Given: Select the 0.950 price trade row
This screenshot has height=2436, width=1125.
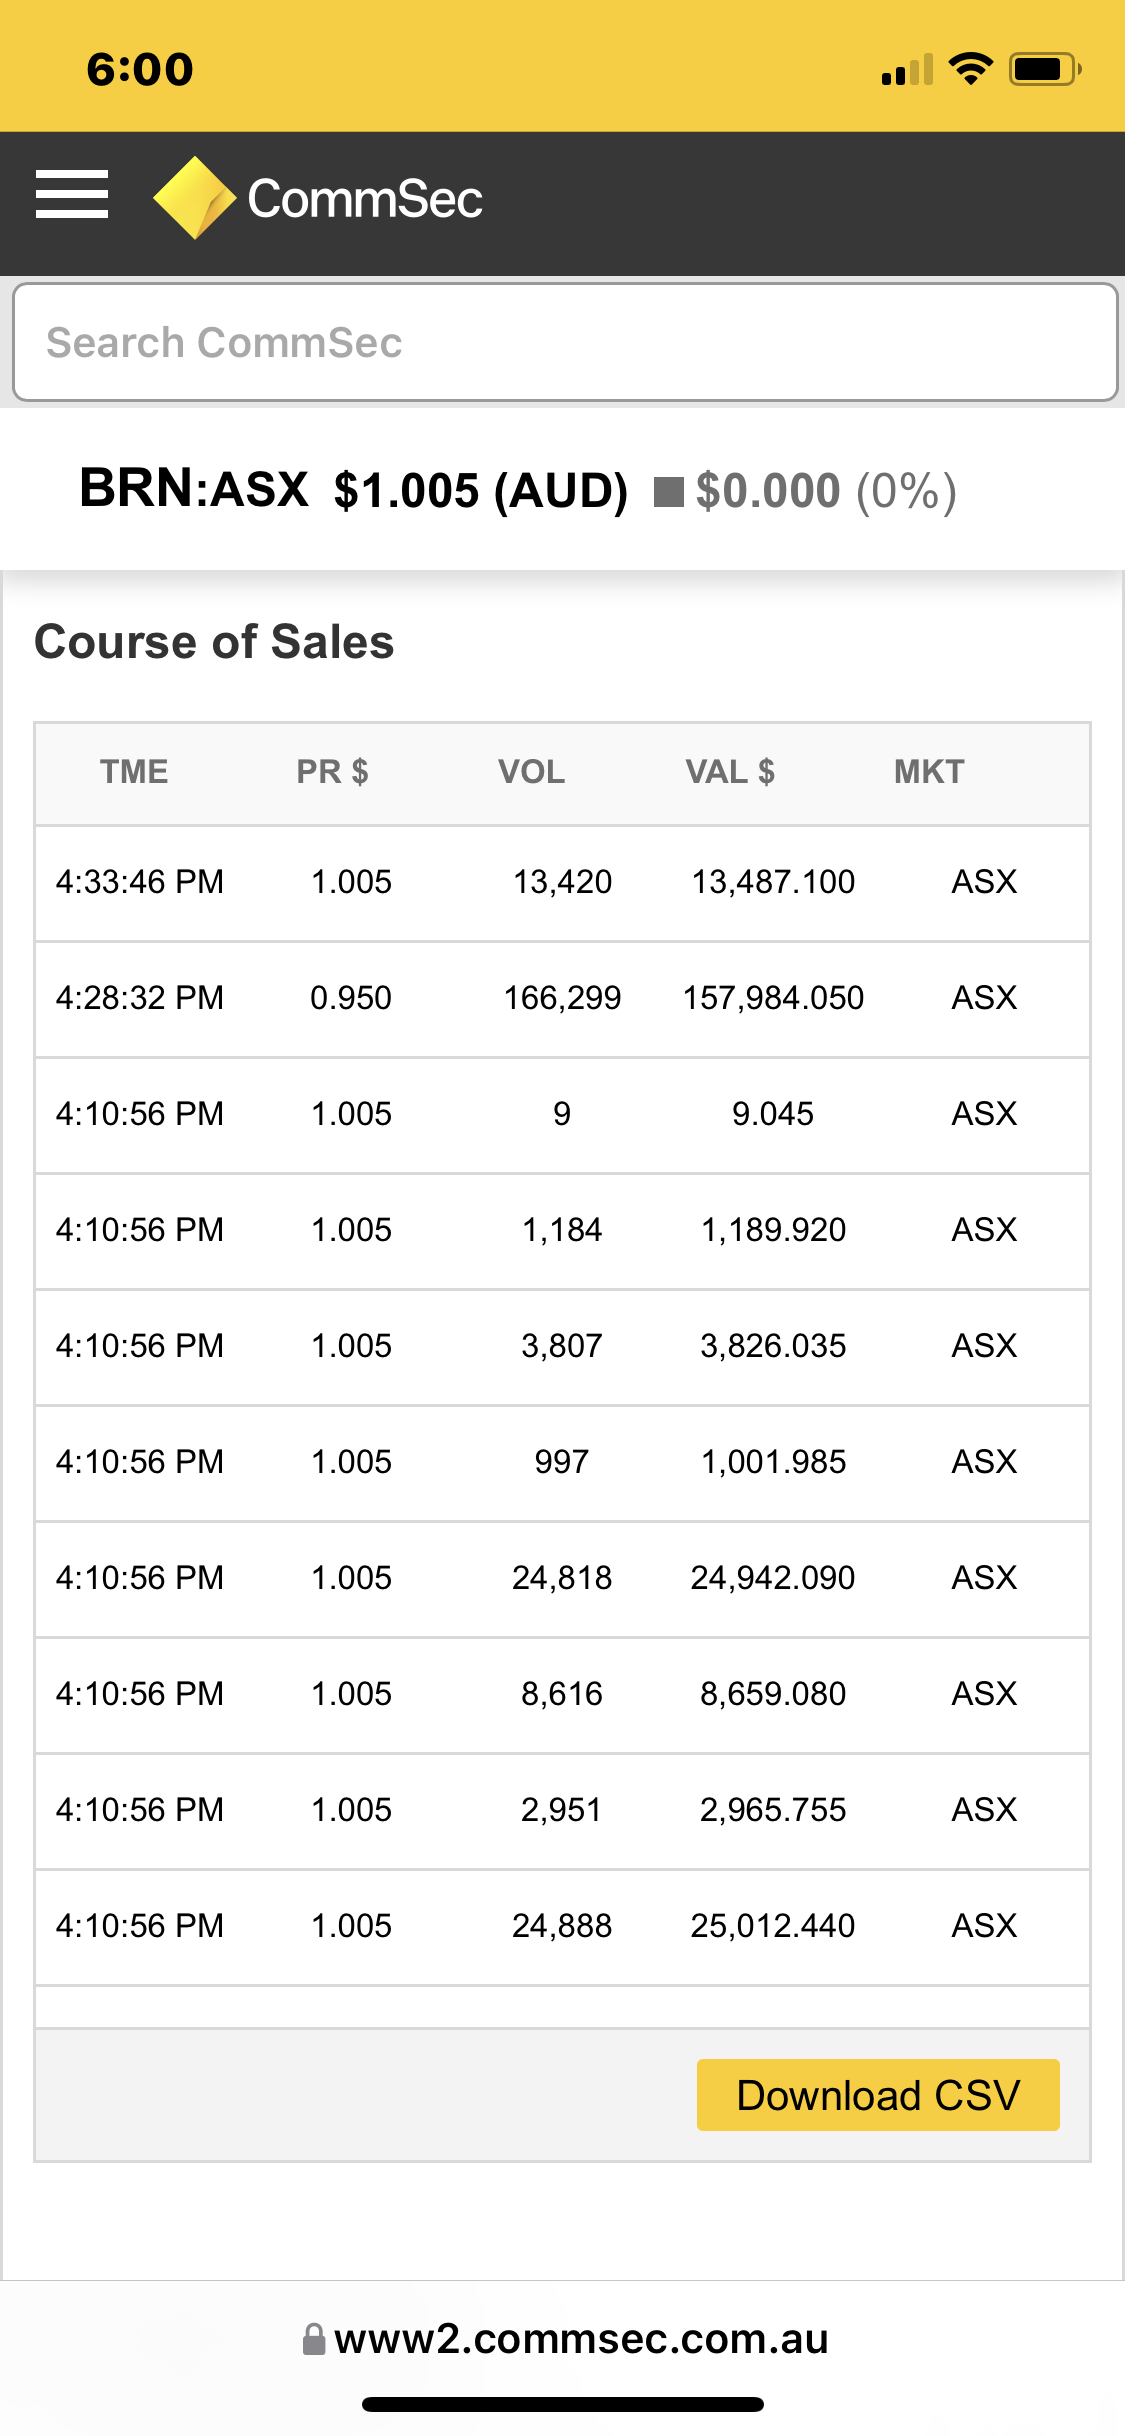Looking at the screenshot, I should point(563,999).
